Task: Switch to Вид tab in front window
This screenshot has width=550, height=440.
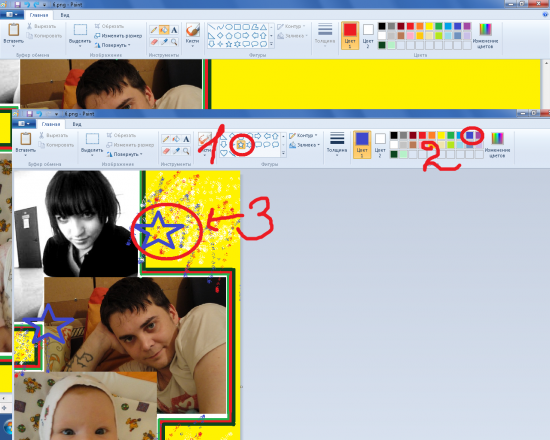Action: tap(77, 124)
